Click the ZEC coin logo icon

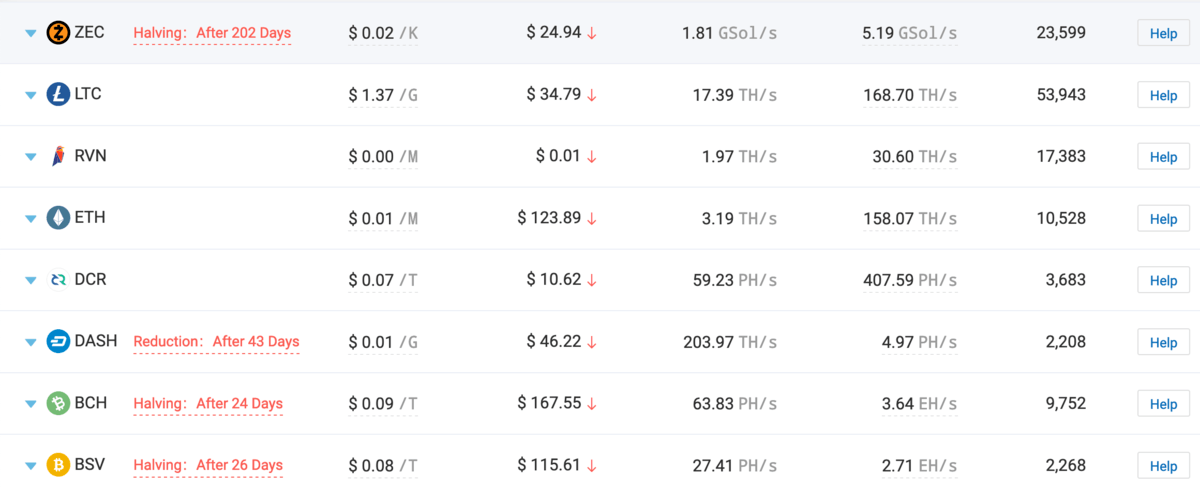click(58, 33)
